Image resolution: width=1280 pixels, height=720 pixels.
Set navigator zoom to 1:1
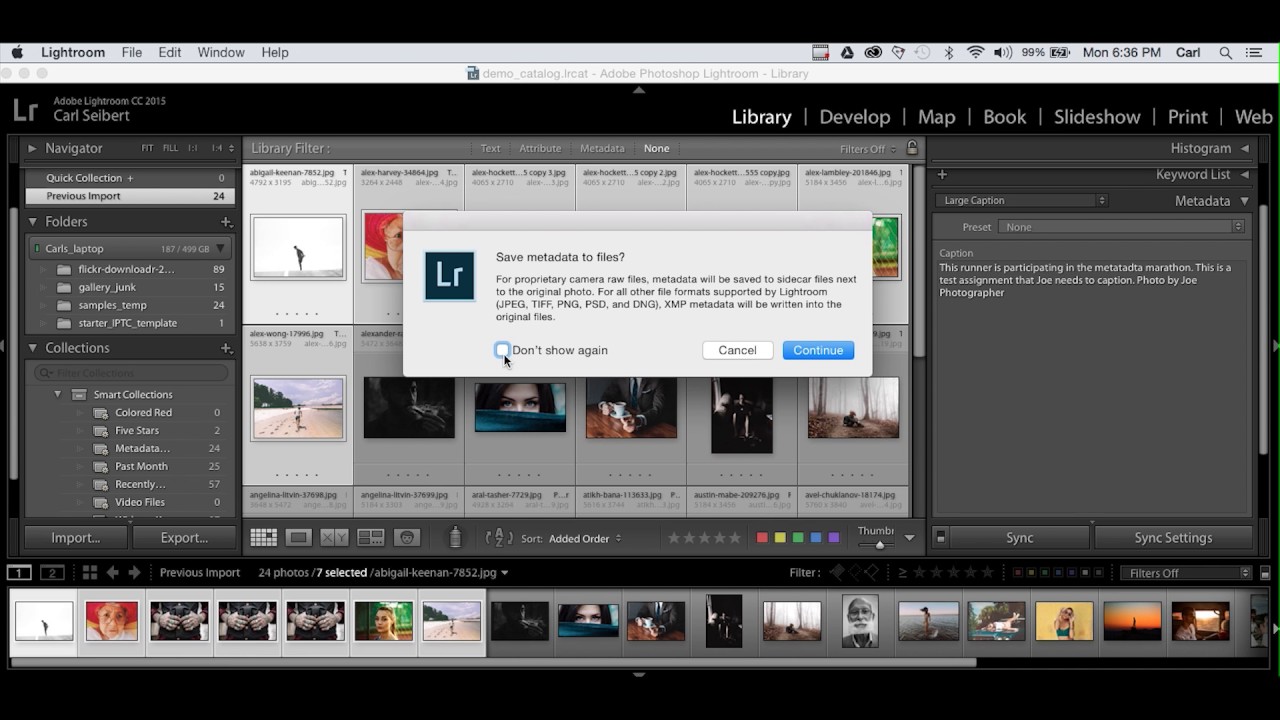click(x=193, y=148)
